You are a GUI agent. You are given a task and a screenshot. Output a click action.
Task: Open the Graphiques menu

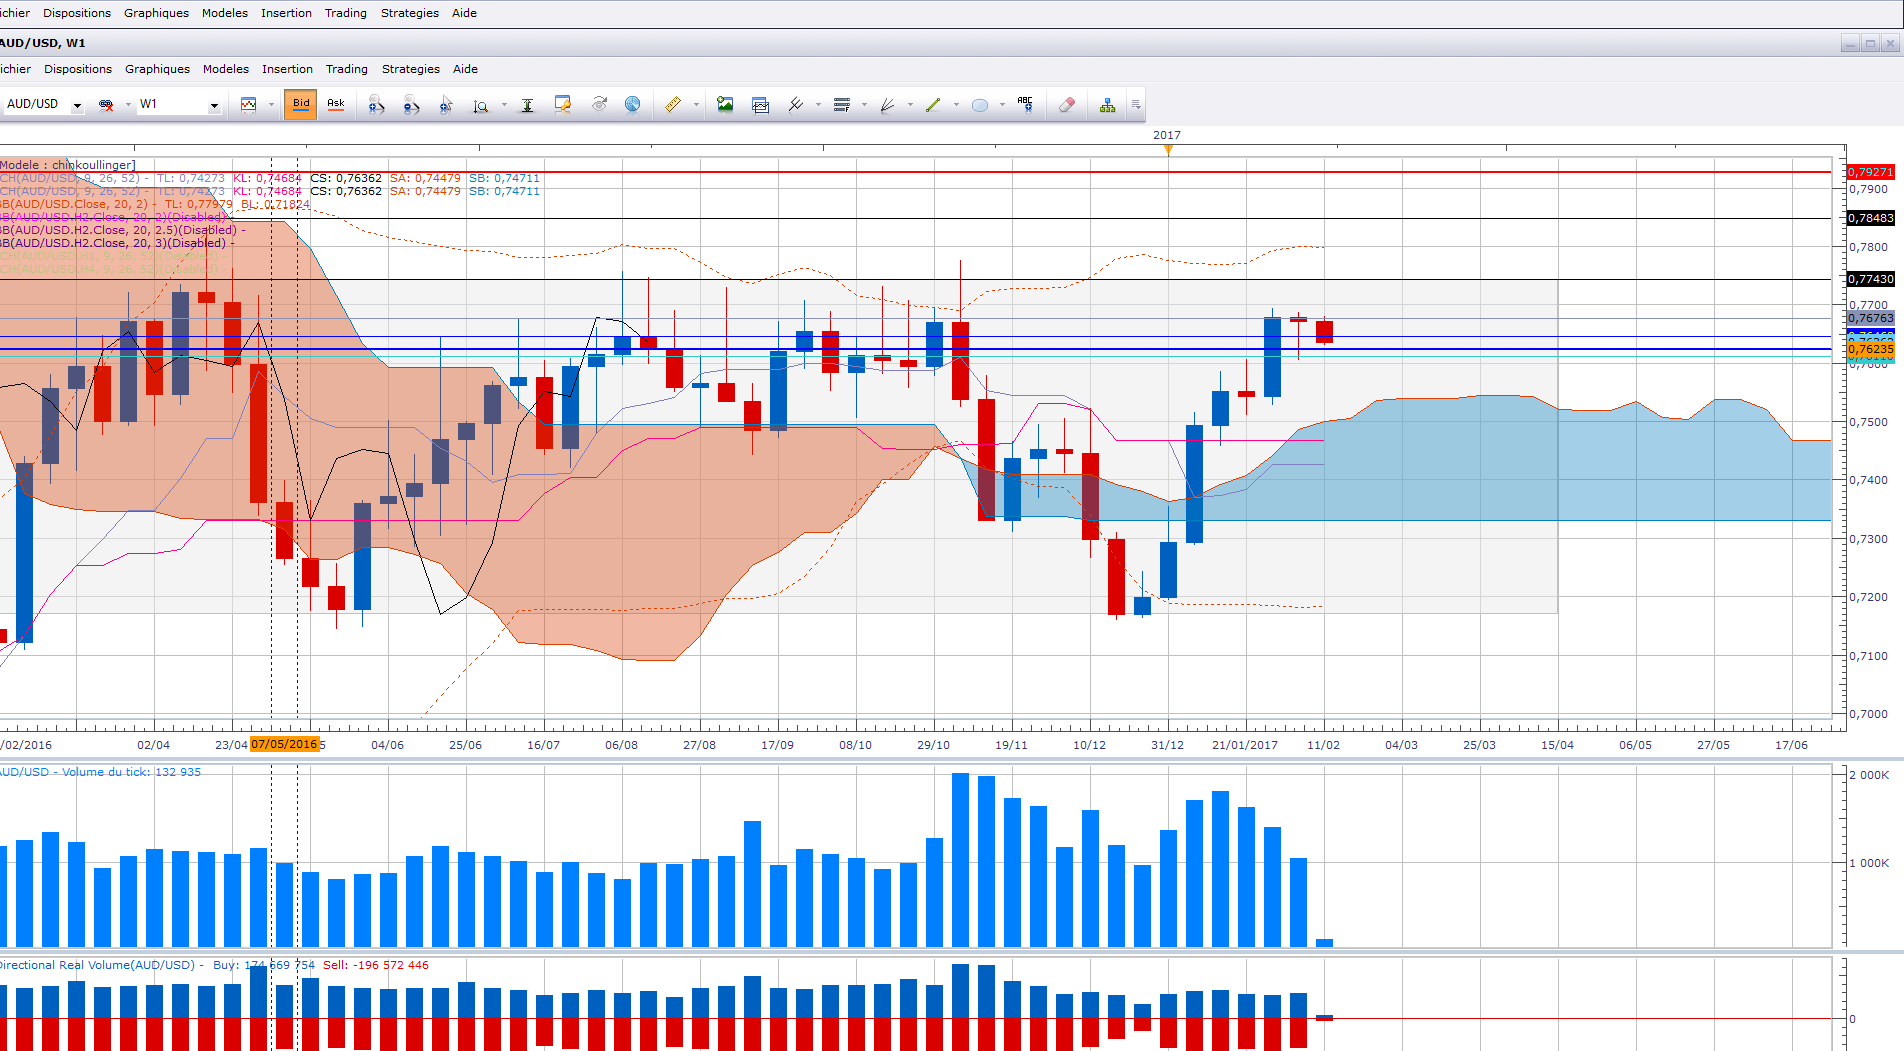pyautogui.click(x=157, y=69)
